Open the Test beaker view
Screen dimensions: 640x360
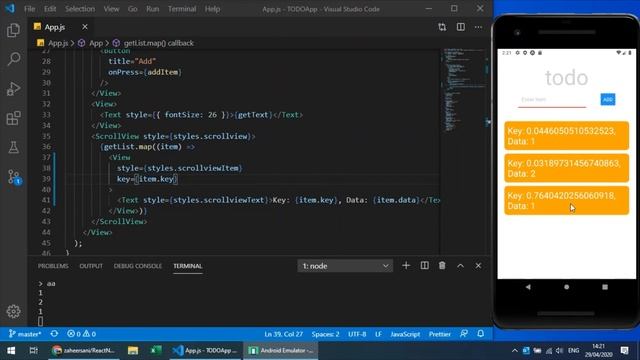pyautogui.click(x=13, y=147)
